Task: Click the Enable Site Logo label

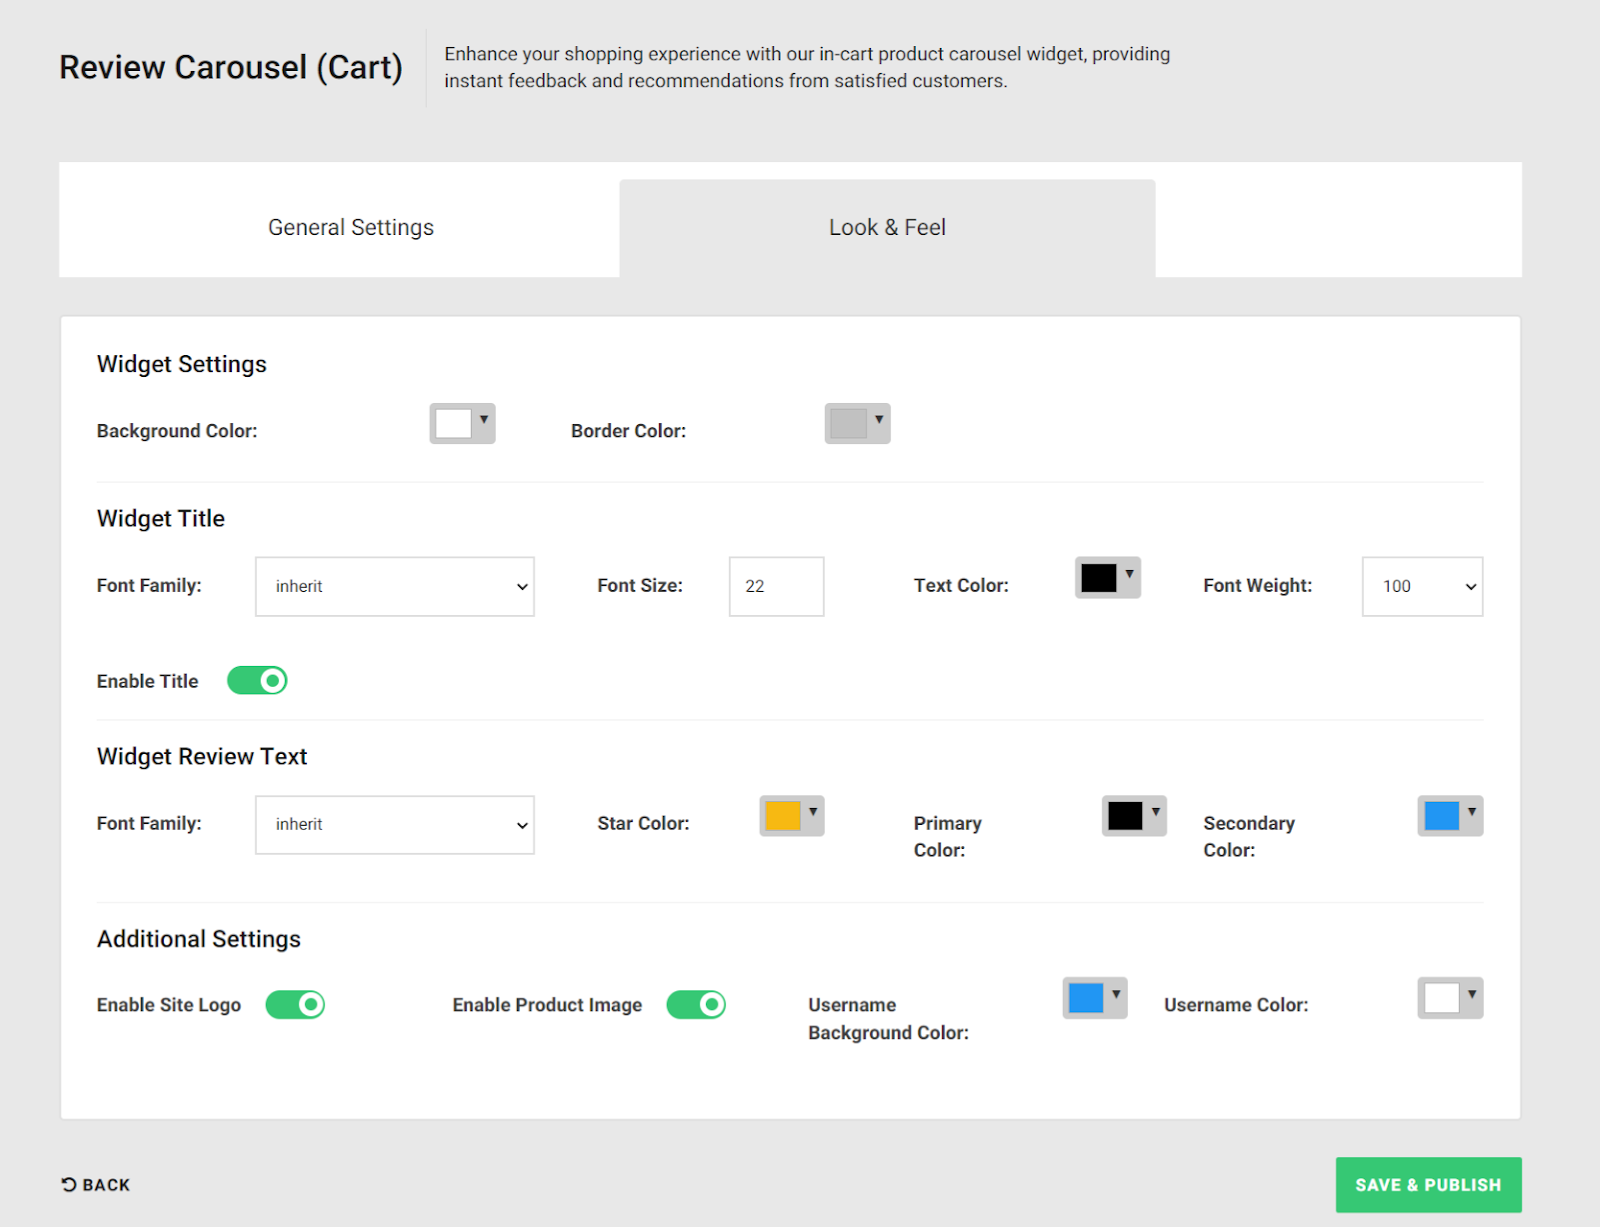Action: click(x=169, y=1005)
